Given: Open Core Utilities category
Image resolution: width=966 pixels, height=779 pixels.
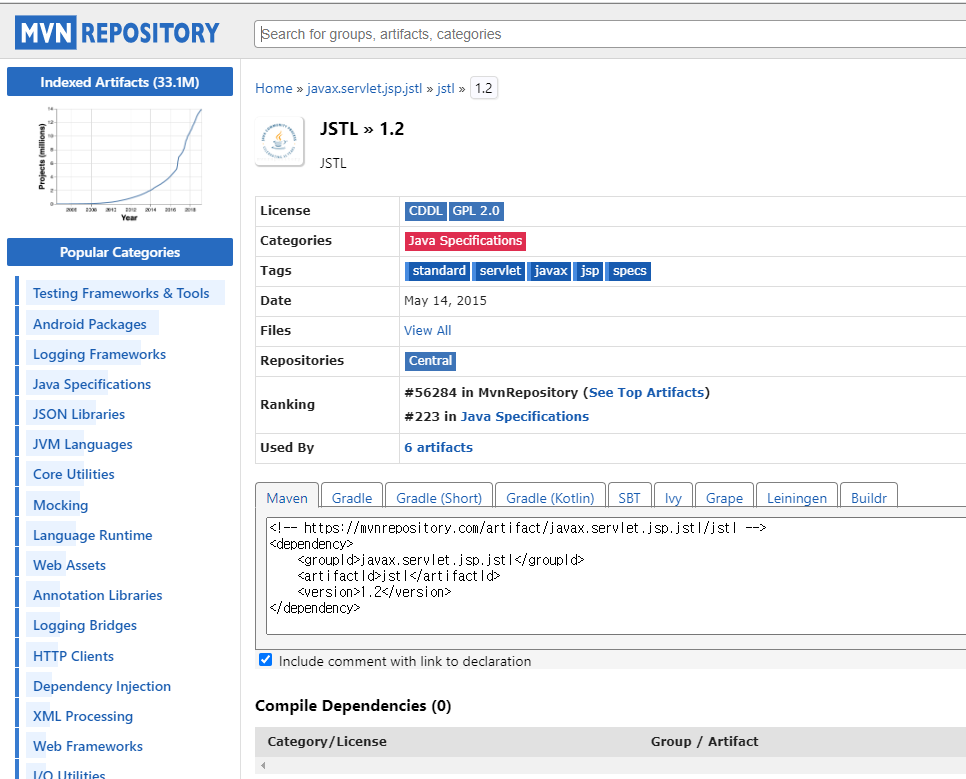Looking at the screenshot, I should pyautogui.click(x=74, y=475).
